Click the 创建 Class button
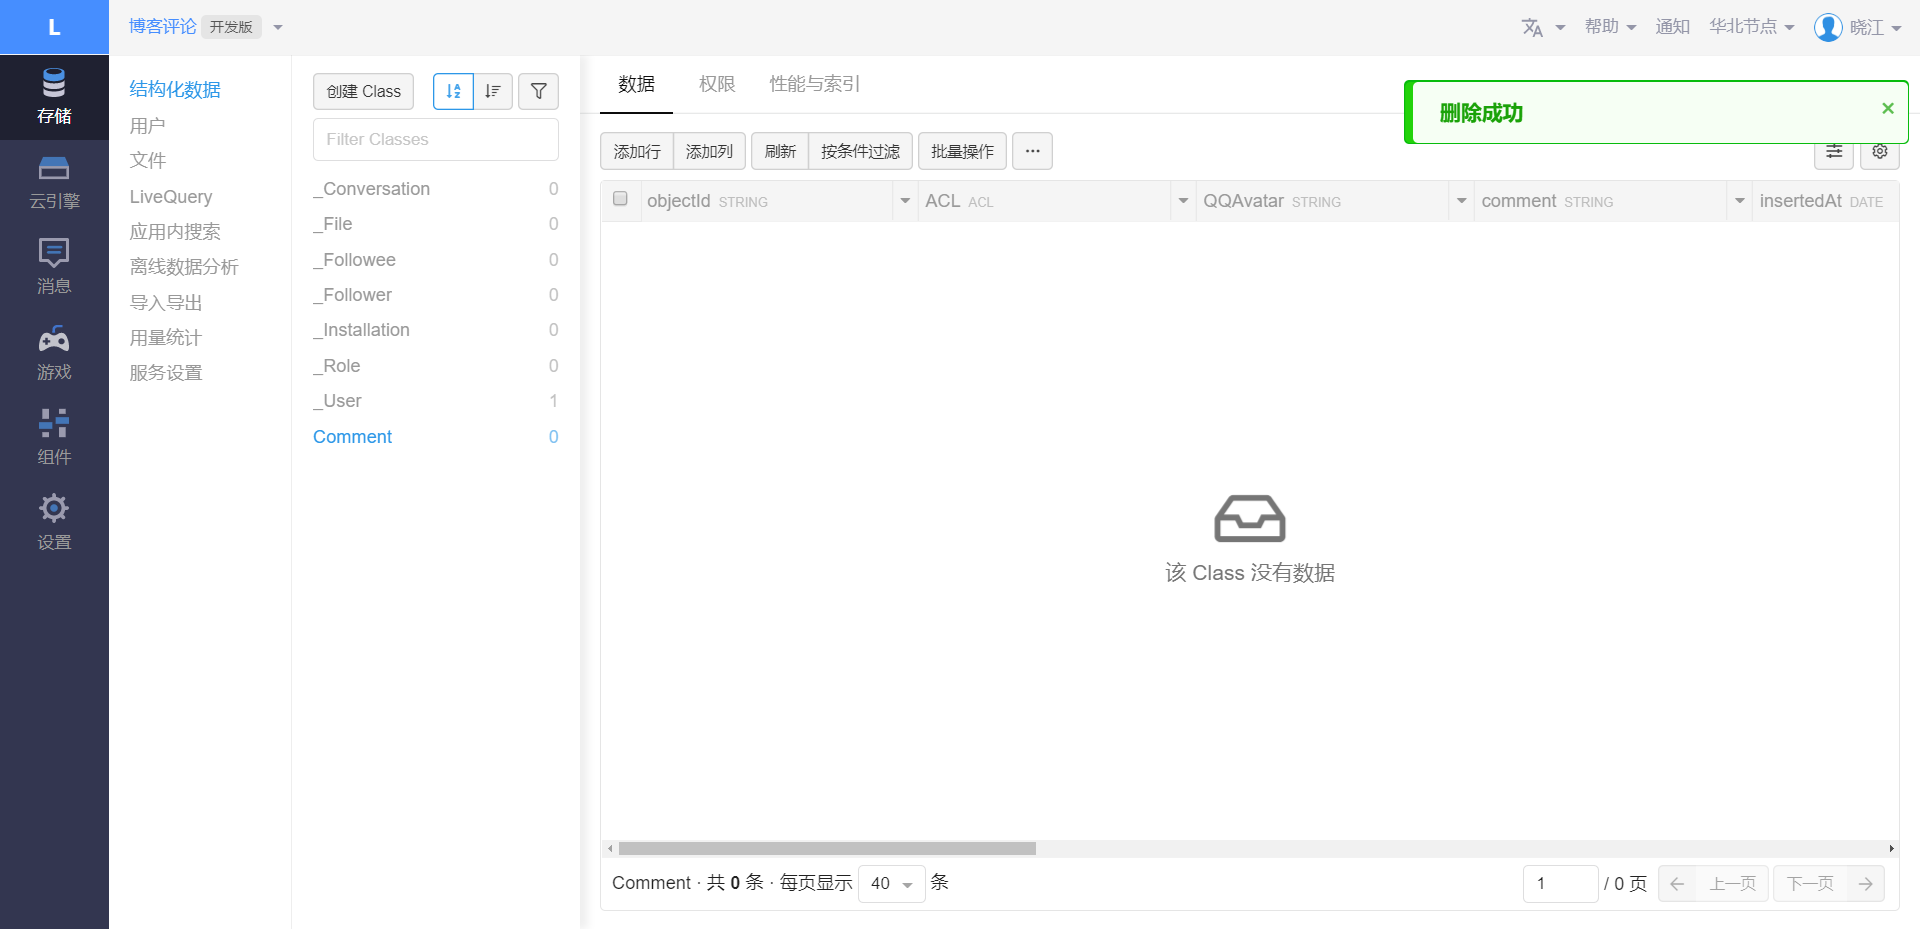Viewport: 1920px width, 929px height. [363, 91]
